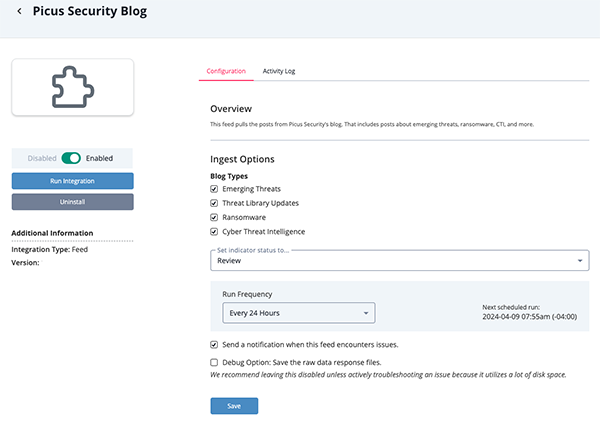Enable the Debug Option raw data checkbox
Screen dimensions: 600x422
[214, 362]
